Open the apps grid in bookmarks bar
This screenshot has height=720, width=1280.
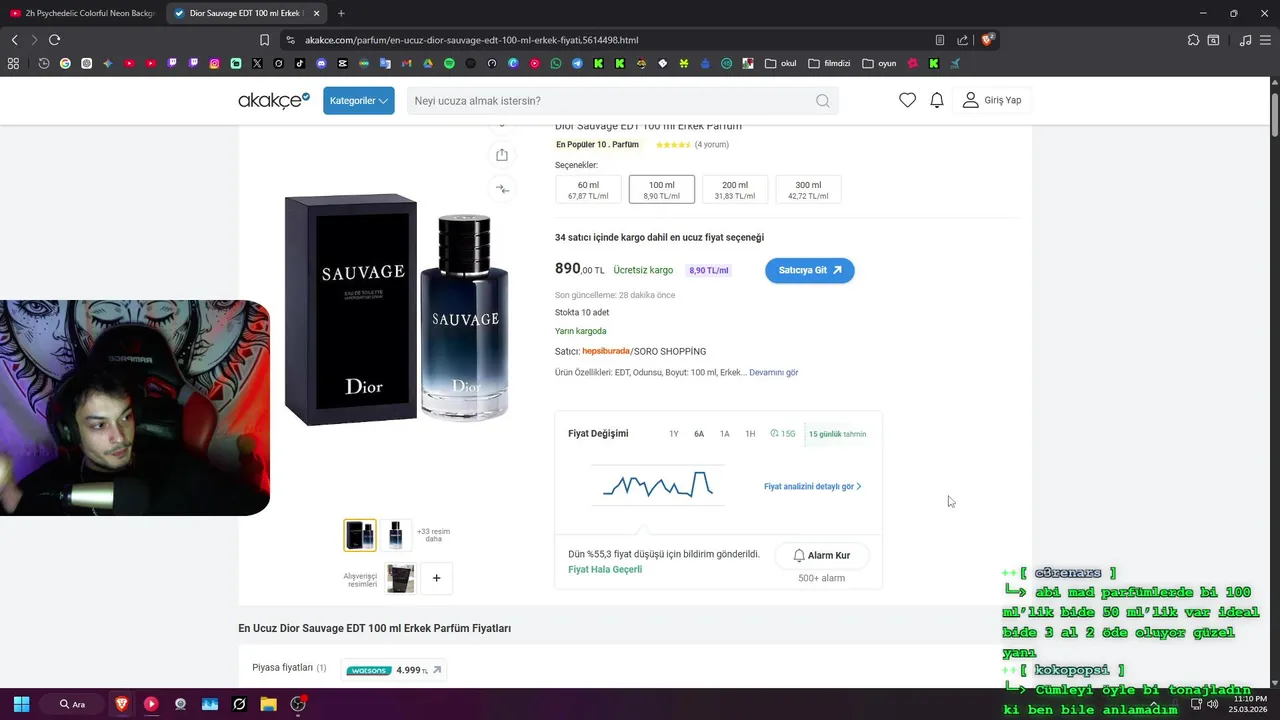point(13,63)
